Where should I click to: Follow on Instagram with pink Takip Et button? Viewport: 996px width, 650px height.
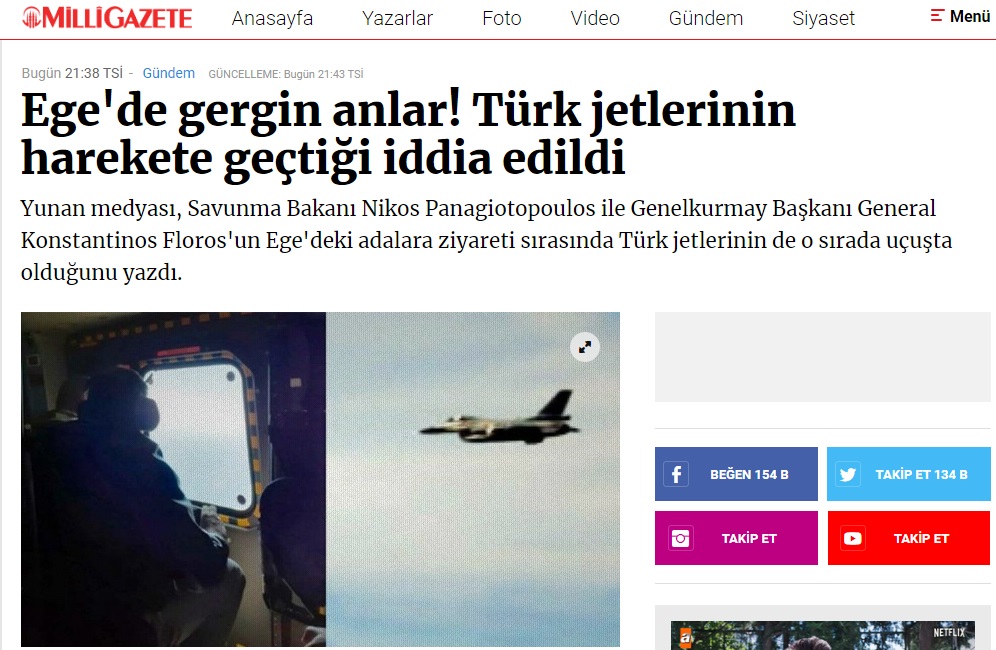point(736,538)
